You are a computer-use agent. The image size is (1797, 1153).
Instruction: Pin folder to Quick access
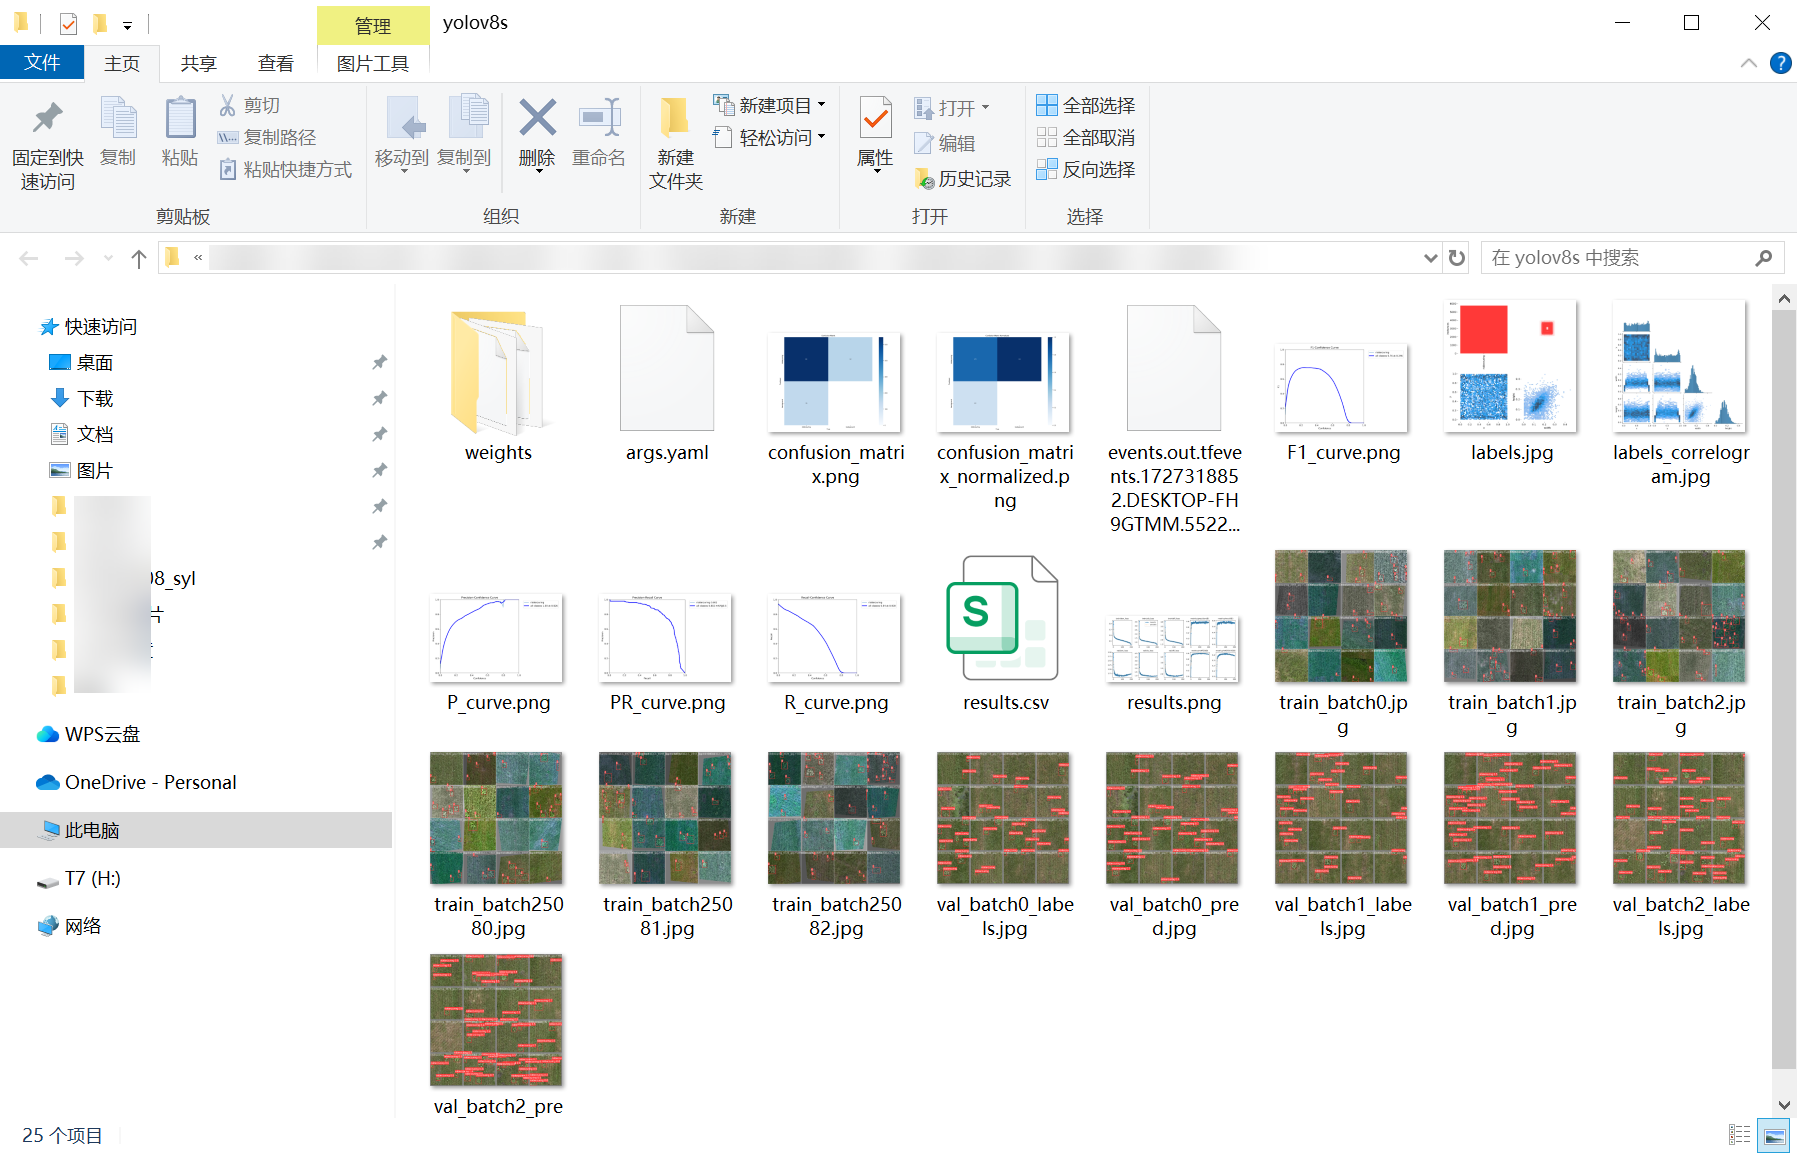pos(47,145)
